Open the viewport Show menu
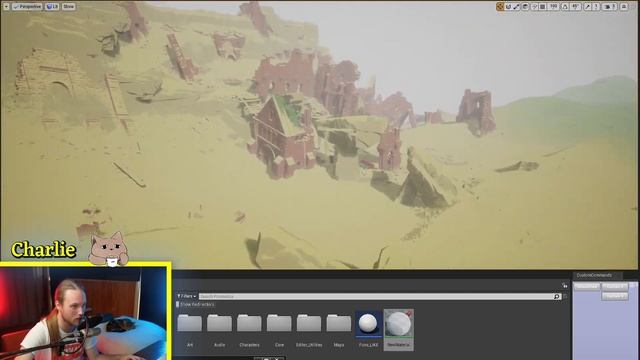The image size is (640, 360). point(69,7)
